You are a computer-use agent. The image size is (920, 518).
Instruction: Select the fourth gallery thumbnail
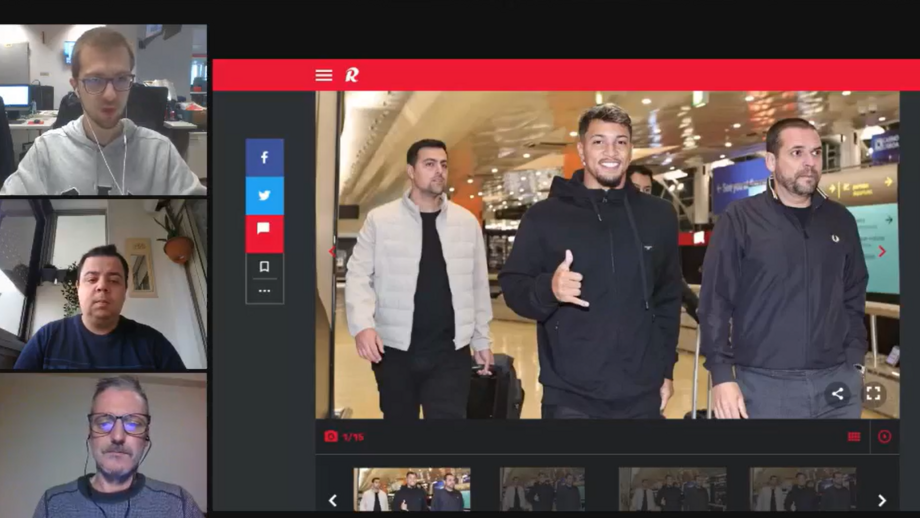802,490
